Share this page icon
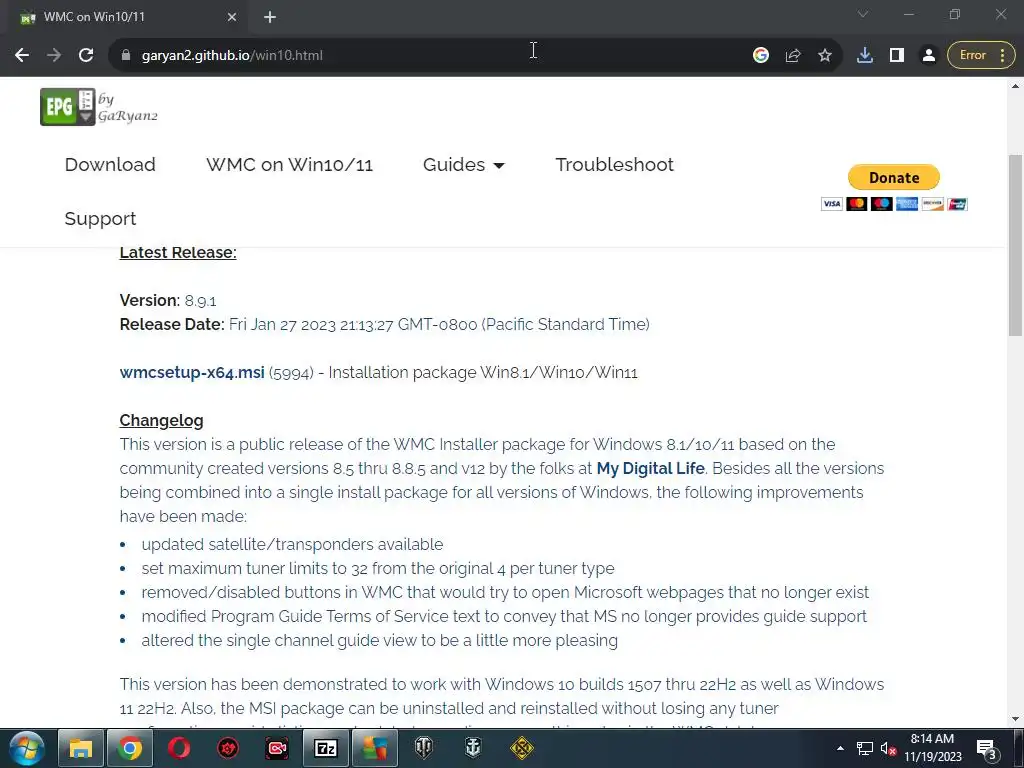 793,56
